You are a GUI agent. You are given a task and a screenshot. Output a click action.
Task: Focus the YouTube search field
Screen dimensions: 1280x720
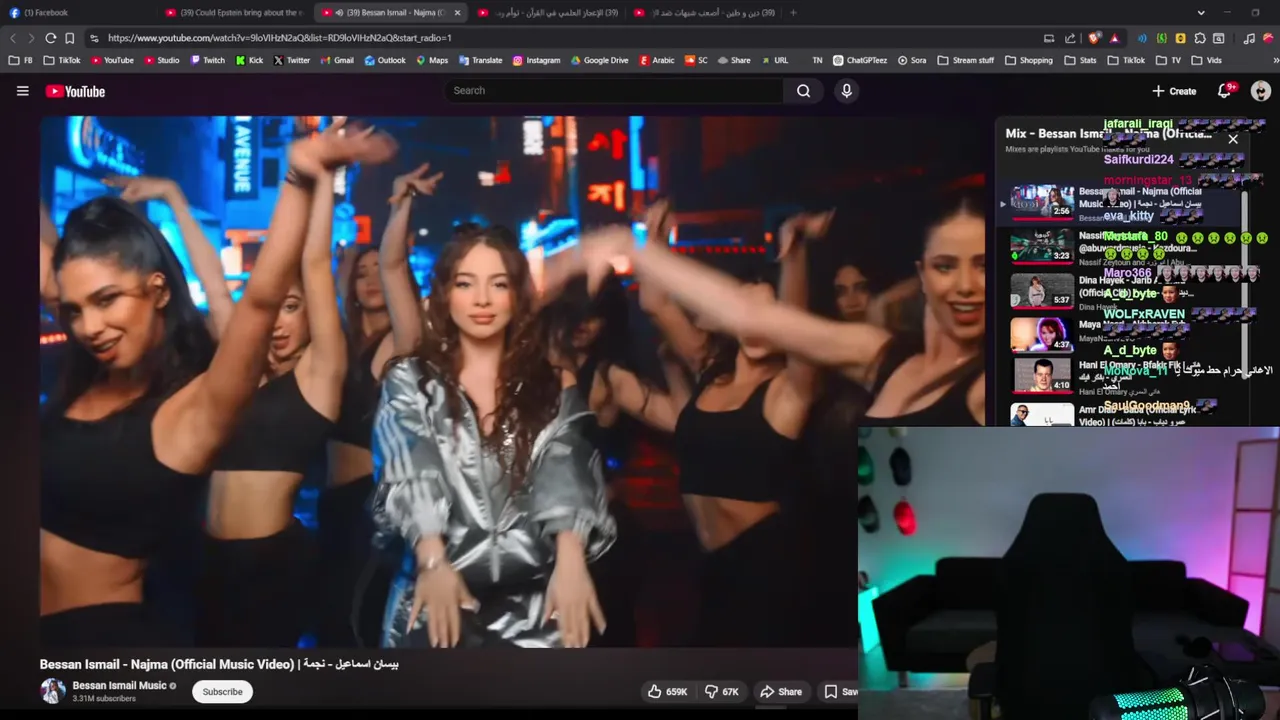pos(614,91)
